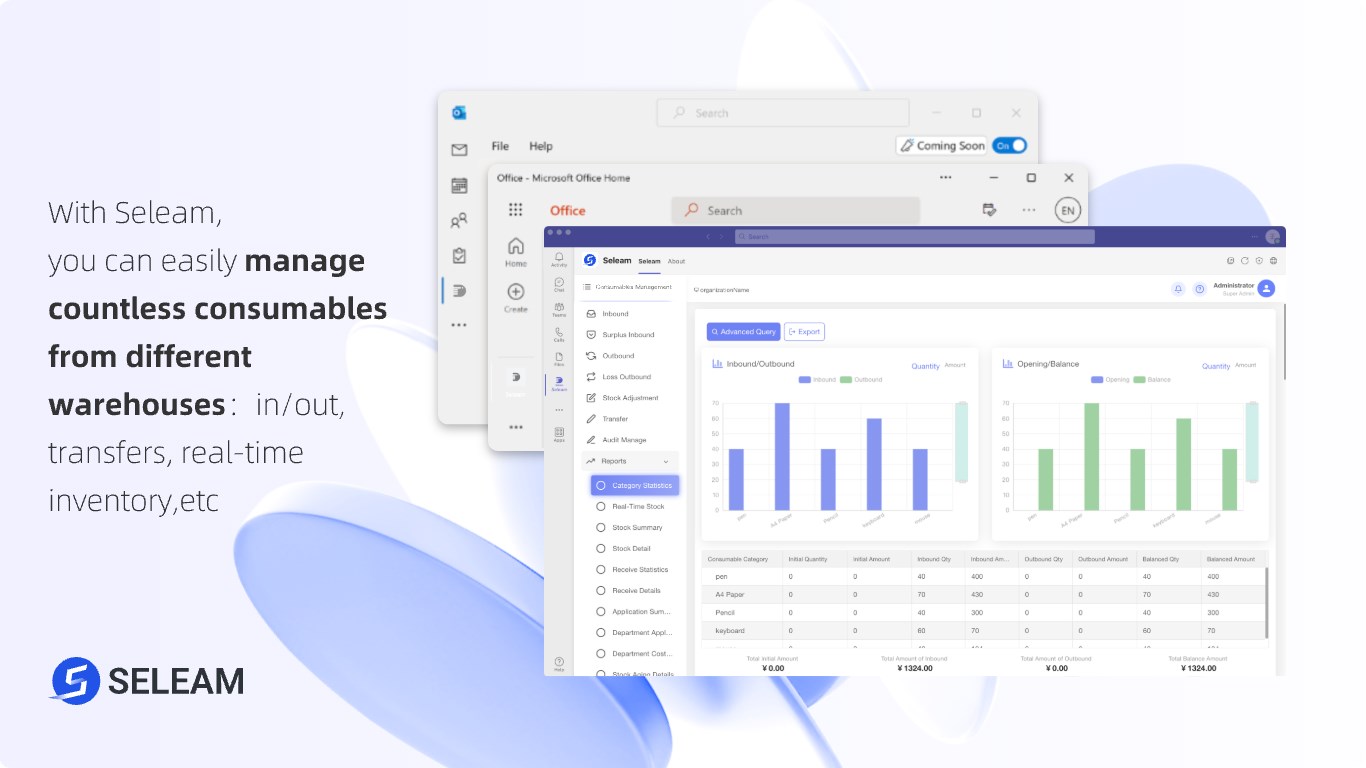1366x768 pixels.
Task: Select Amount in Inbound/Outbound chart
Action: coord(955,365)
